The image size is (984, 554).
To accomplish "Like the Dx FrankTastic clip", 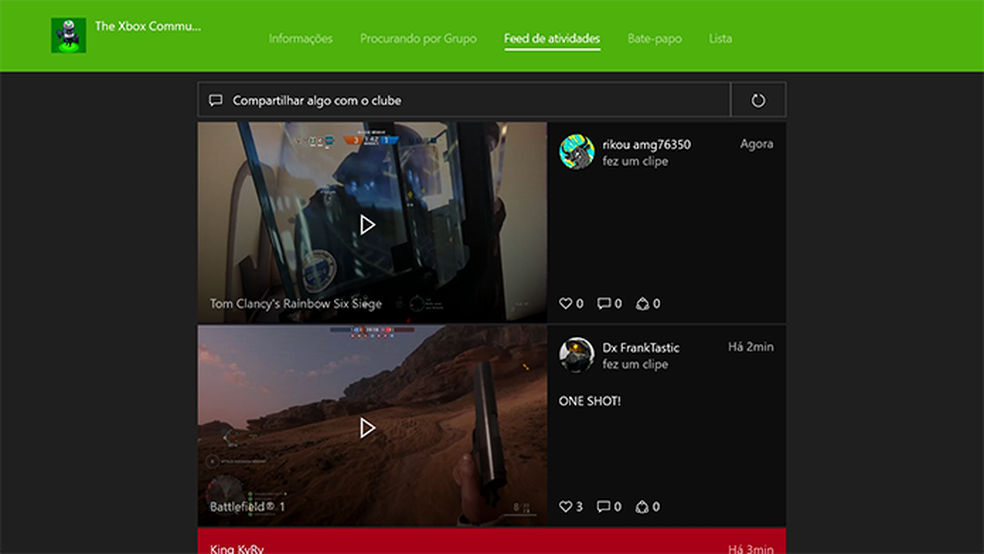I will point(565,506).
